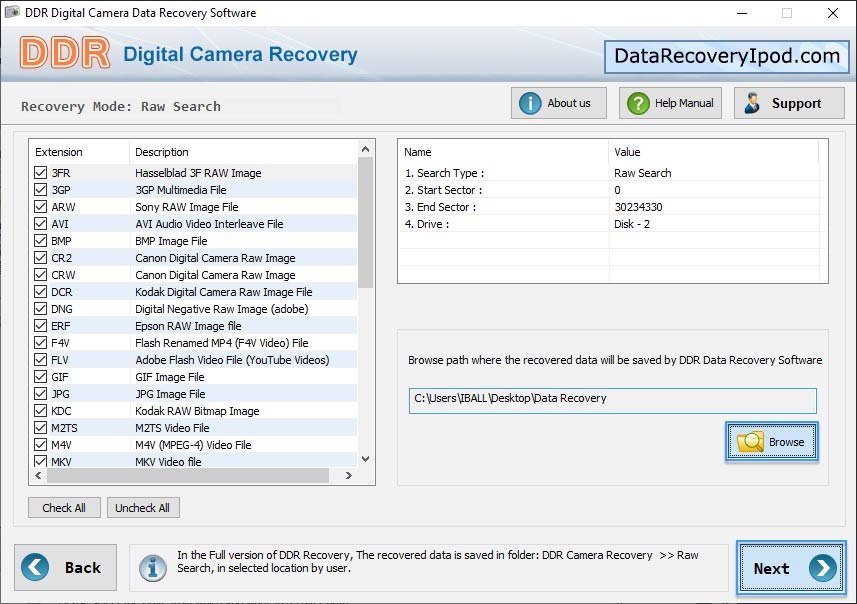
Task: Click the app icon in the title bar
Action: tap(12, 12)
